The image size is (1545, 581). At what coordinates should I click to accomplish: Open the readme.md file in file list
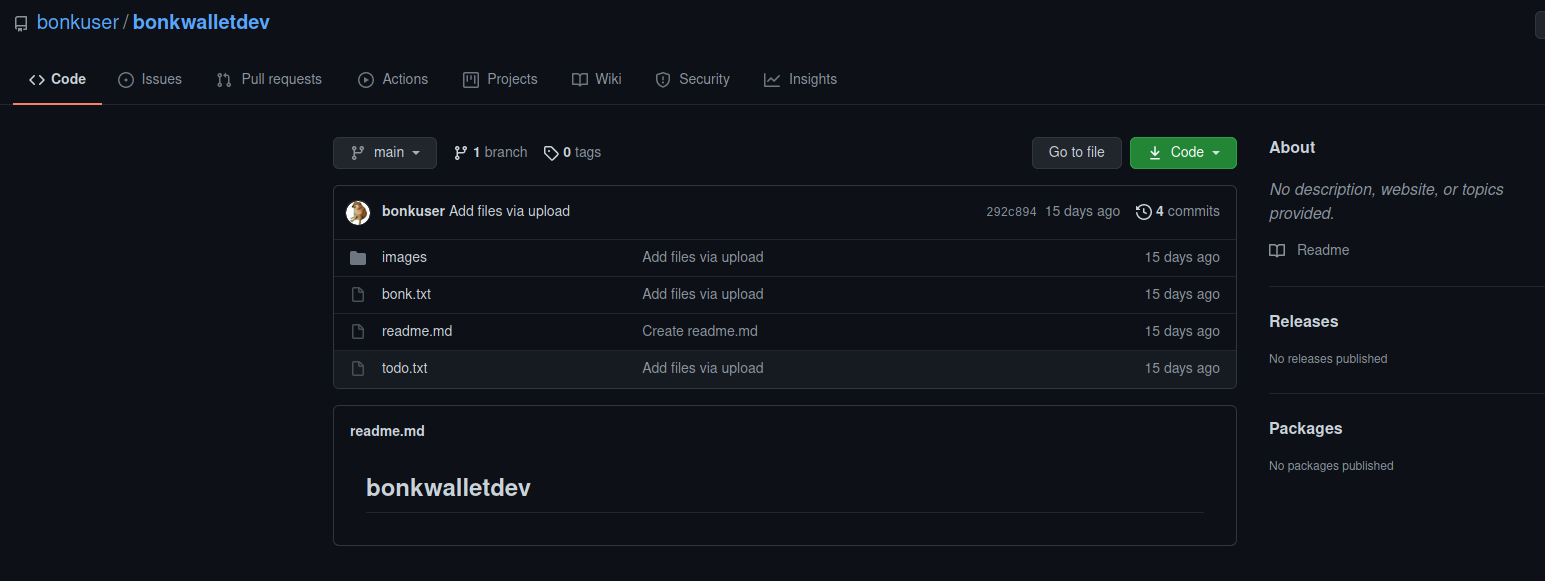417,331
